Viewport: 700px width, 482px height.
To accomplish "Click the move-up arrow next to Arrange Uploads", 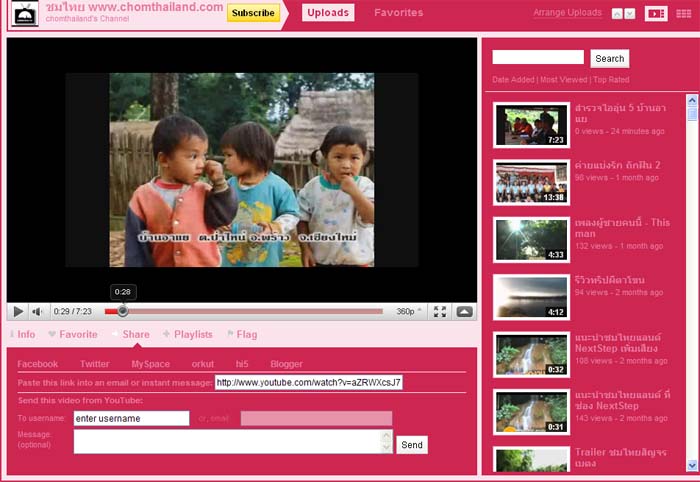I will tap(617, 14).
